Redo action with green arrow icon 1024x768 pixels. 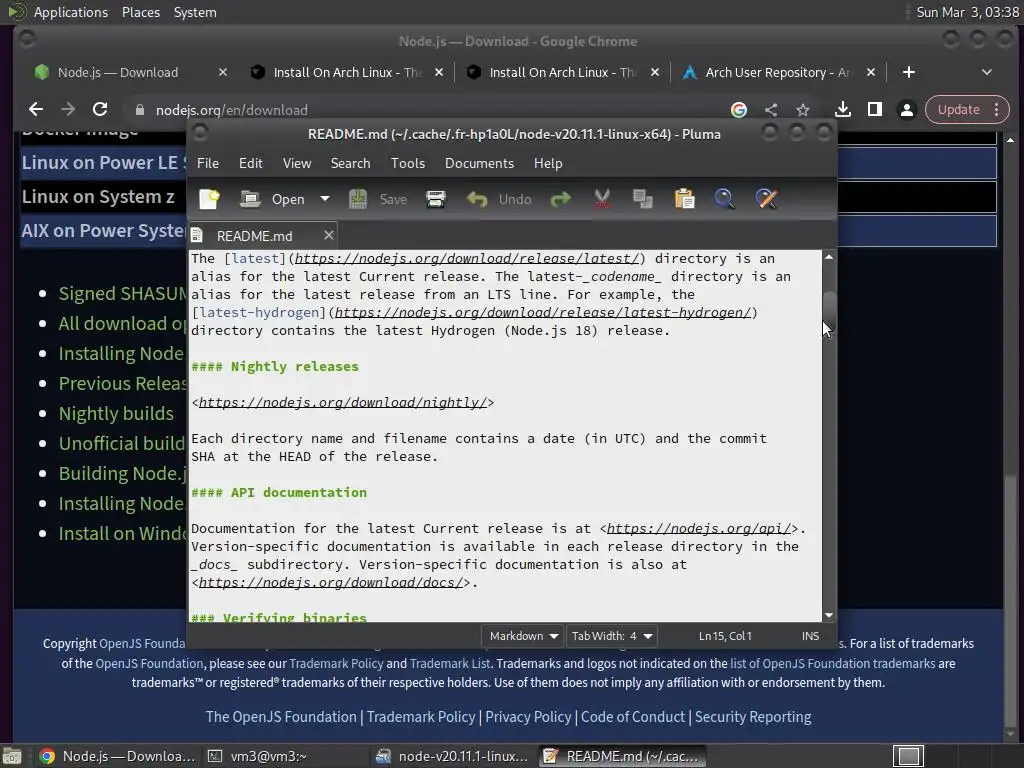click(x=560, y=199)
